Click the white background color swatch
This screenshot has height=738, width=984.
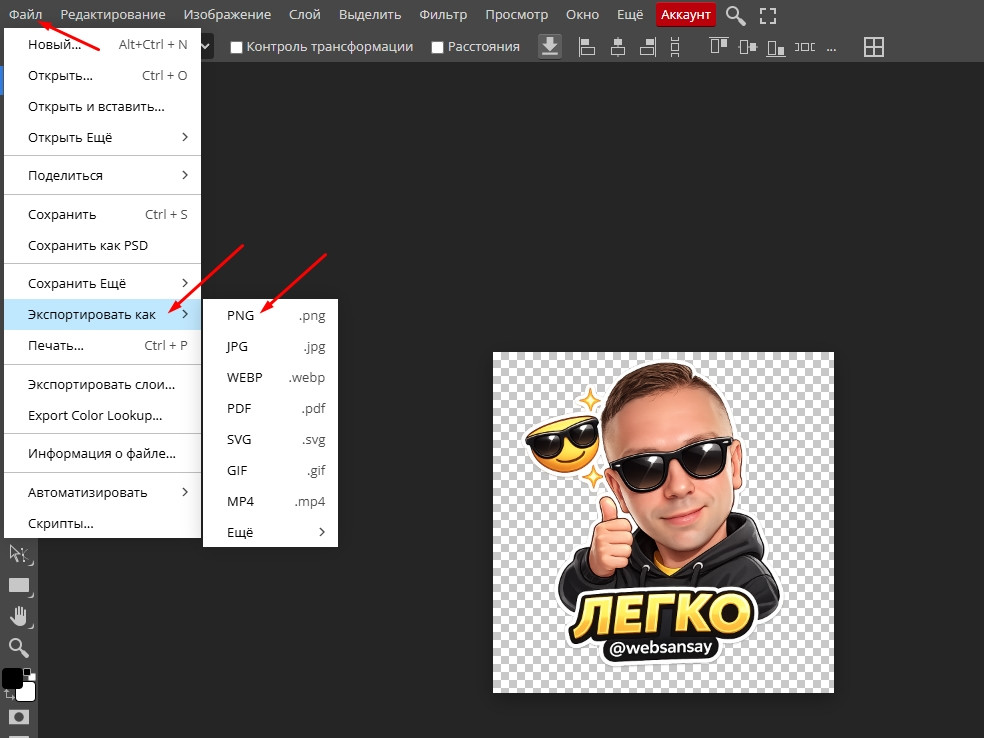(x=28, y=692)
